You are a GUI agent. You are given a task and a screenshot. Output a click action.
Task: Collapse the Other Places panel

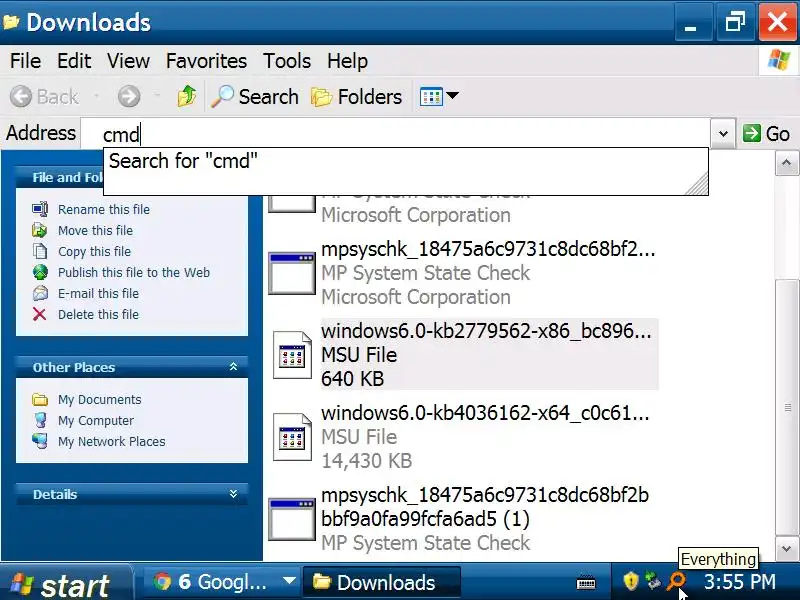pos(233,367)
